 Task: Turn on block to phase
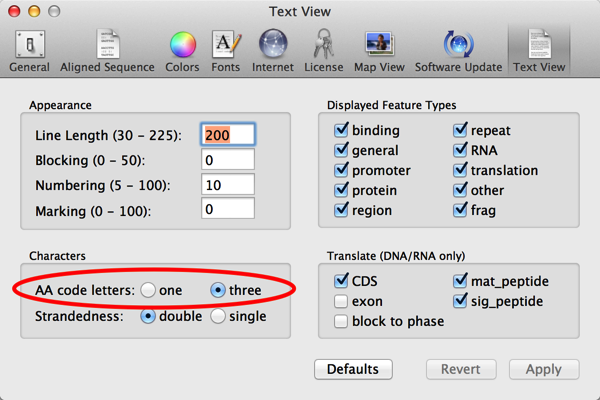pyautogui.click(x=343, y=321)
